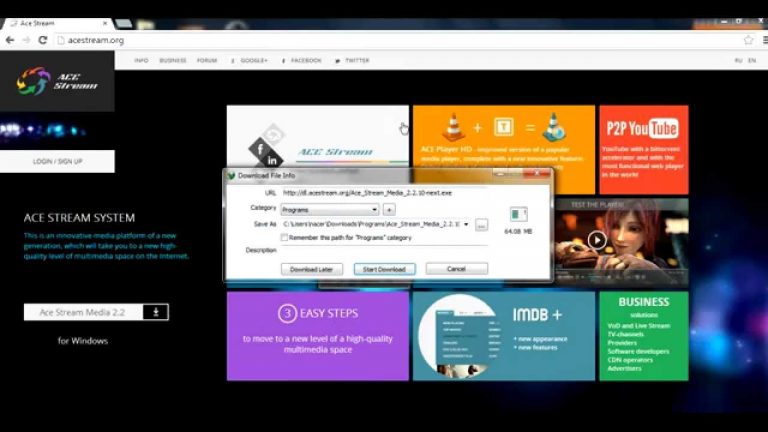768x432 pixels.
Task: Open the BUSINESS solutions green tile
Action: click(644, 336)
